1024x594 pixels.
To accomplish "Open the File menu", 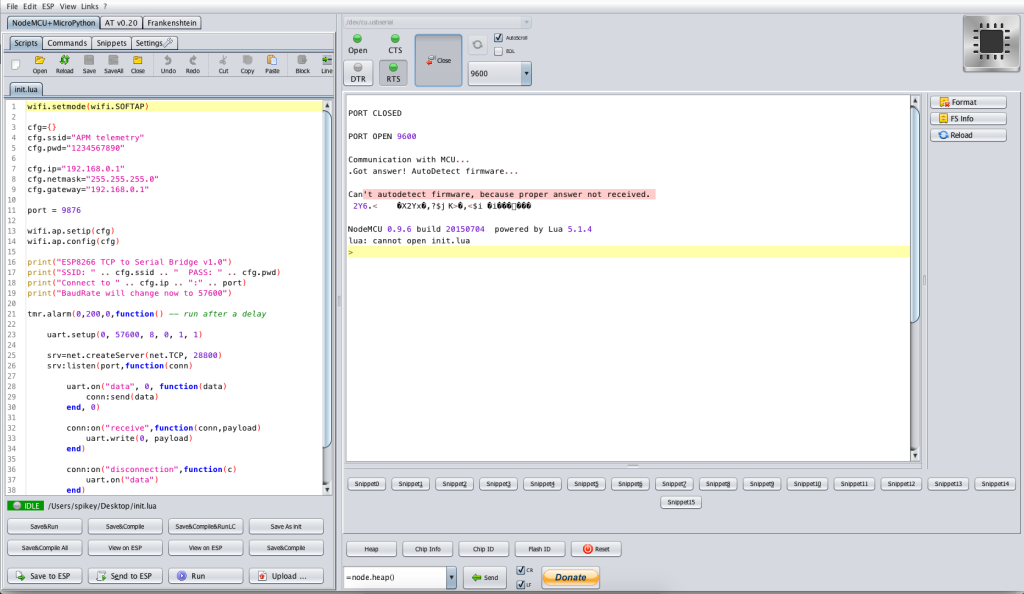I will pyautogui.click(x=12, y=7).
